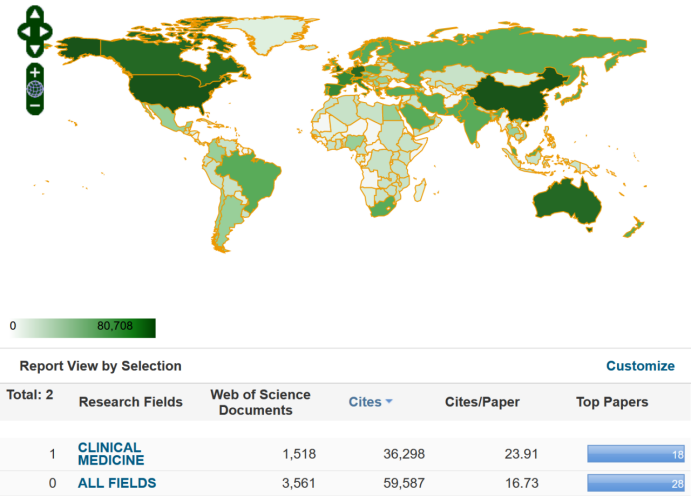Click the Cites sort arrow

389,402
